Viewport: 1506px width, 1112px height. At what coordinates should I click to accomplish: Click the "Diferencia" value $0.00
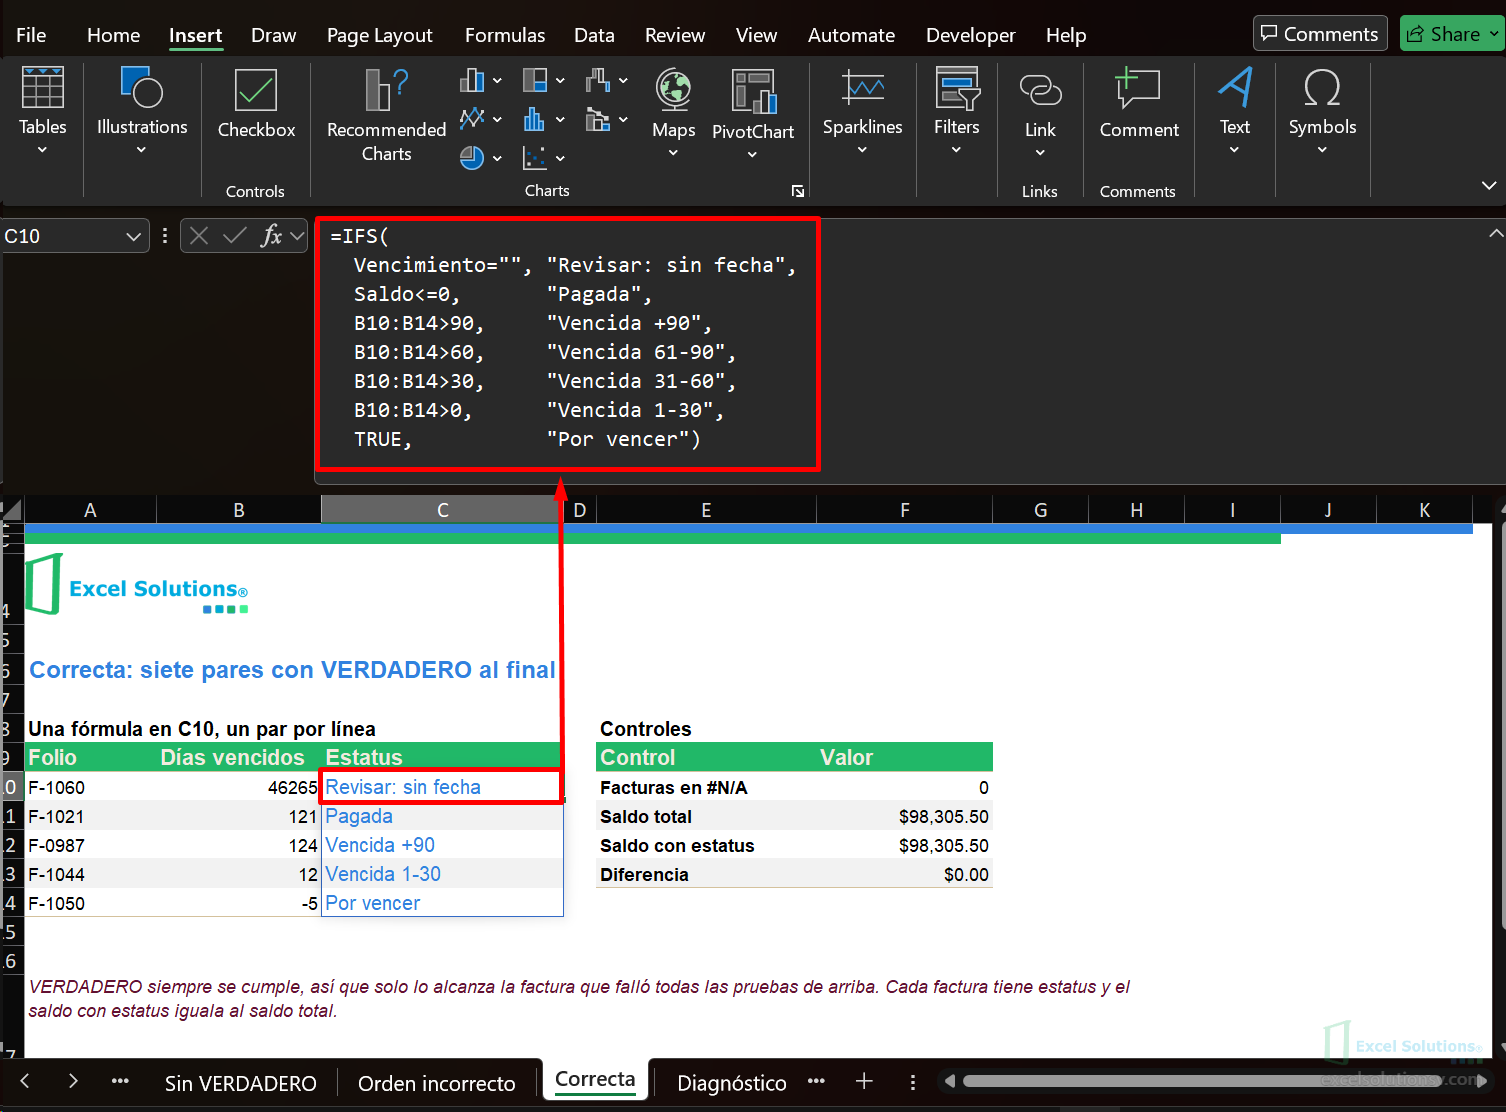[x=904, y=874]
